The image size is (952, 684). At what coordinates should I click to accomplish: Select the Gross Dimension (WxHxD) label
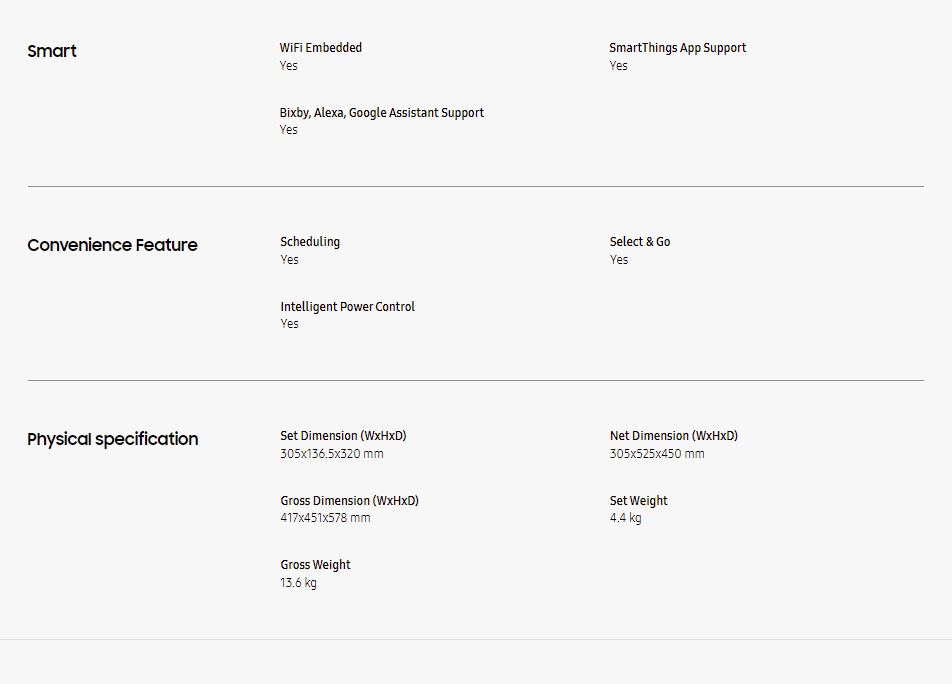click(x=349, y=501)
